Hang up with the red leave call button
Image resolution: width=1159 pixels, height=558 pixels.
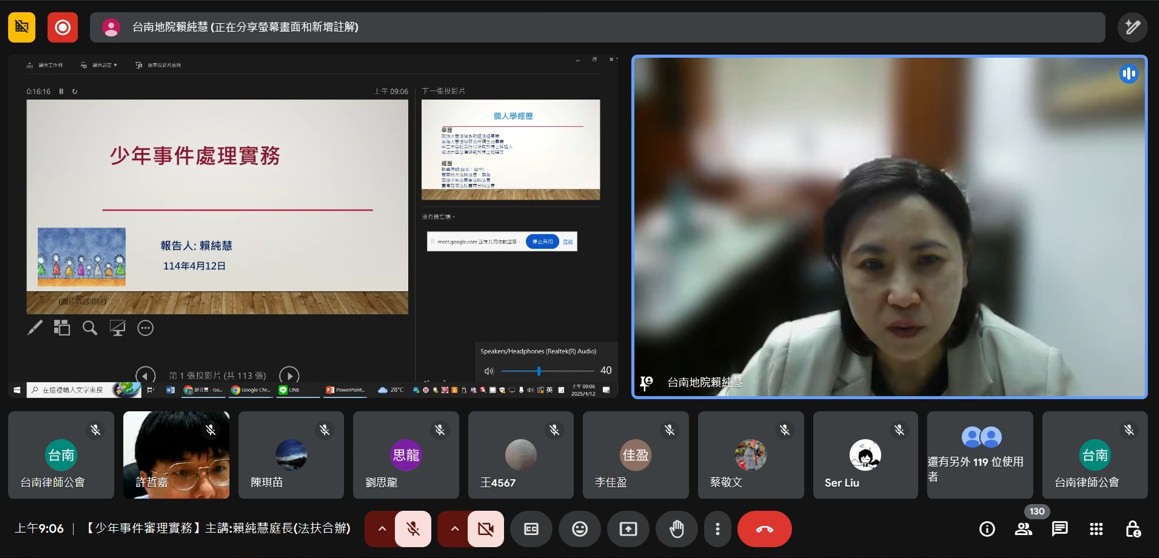click(x=764, y=529)
